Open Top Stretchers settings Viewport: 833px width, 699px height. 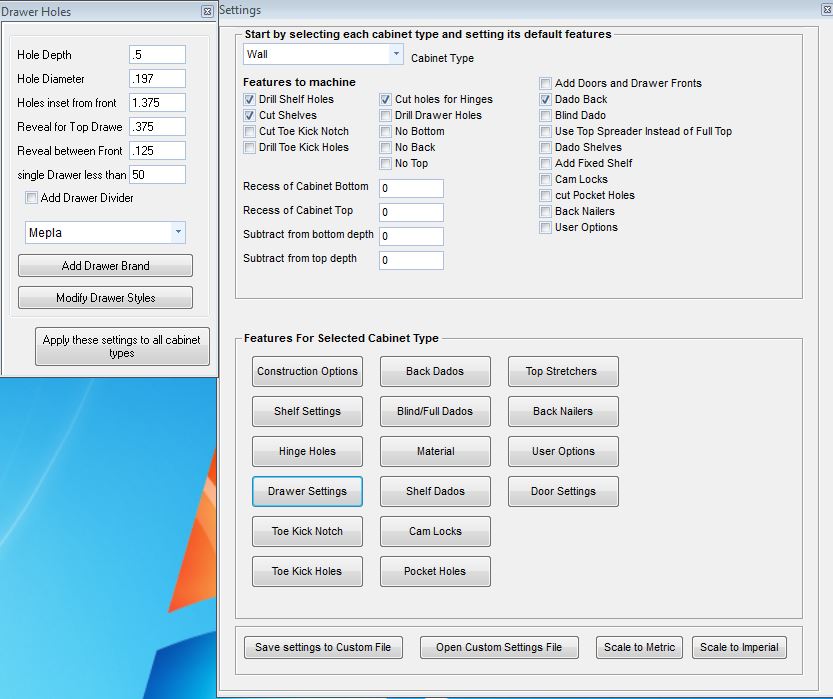[563, 371]
